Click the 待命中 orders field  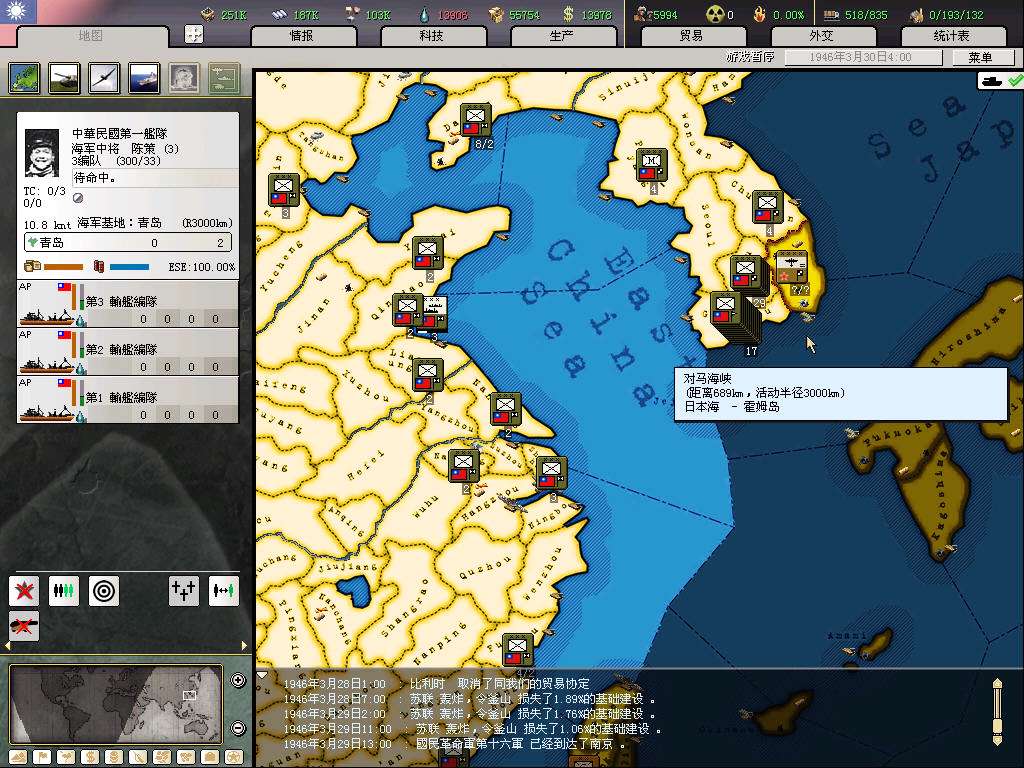coord(155,178)
